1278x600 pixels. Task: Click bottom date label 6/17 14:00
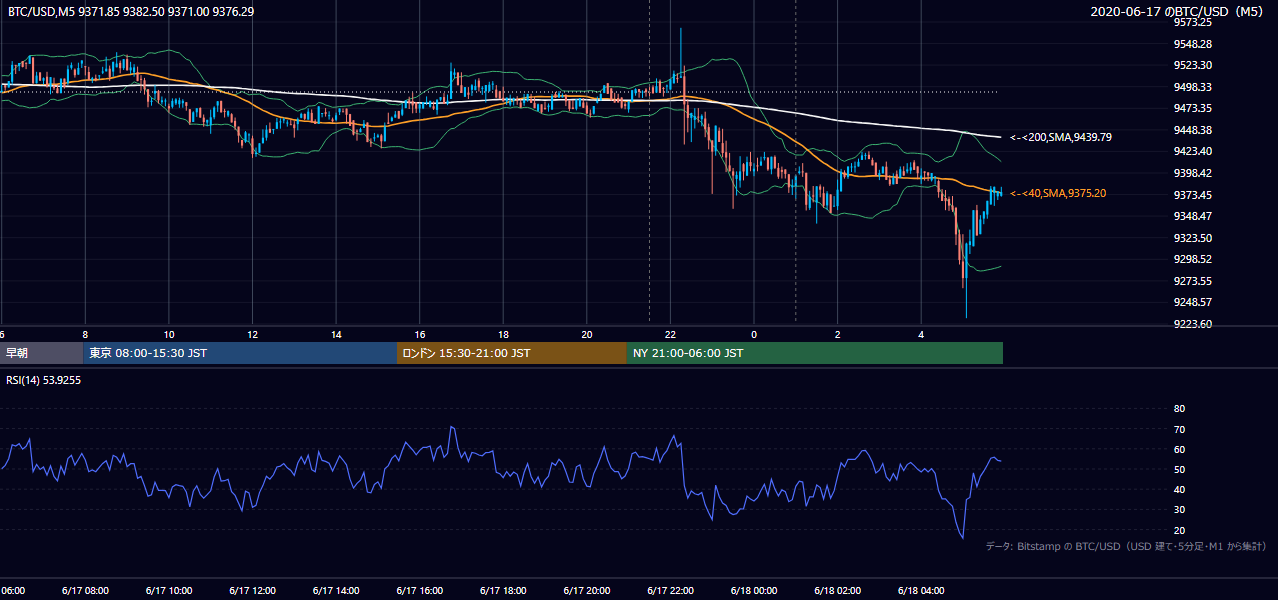tap(336, 591)
